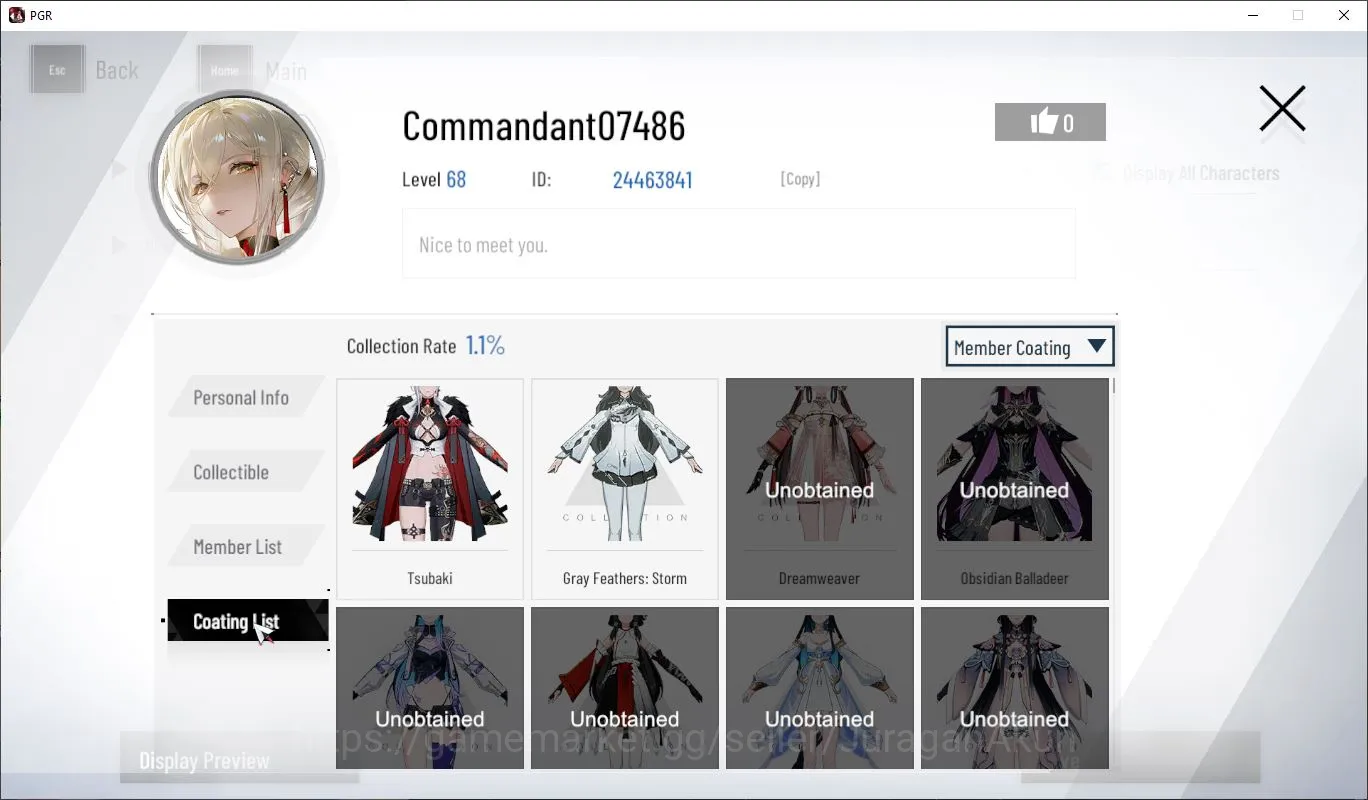Minimize the PGR window

click(1253, 15)
